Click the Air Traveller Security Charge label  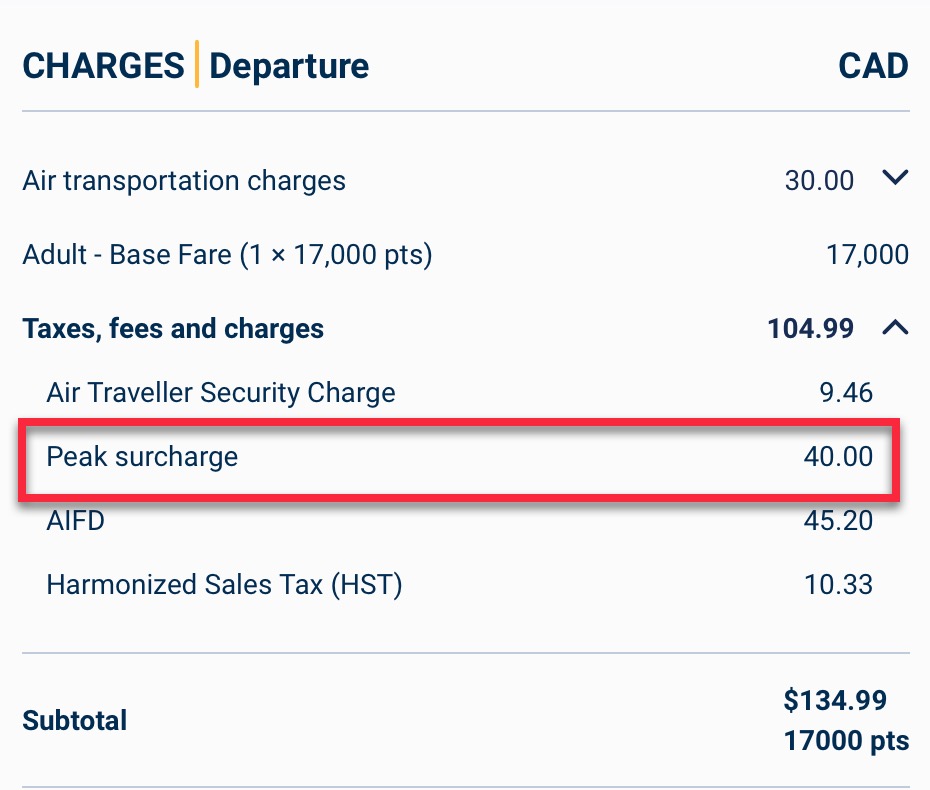pos(221,393)
